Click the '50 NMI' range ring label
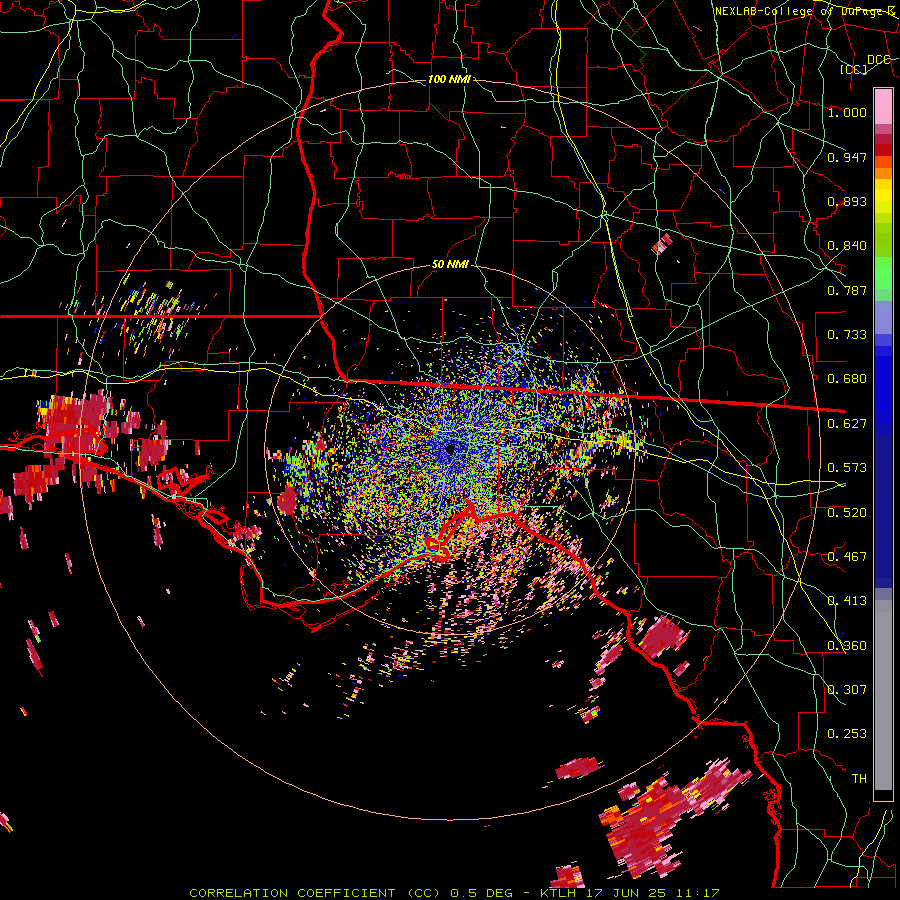Screen dimensions: 900x900 click(450, 265)
